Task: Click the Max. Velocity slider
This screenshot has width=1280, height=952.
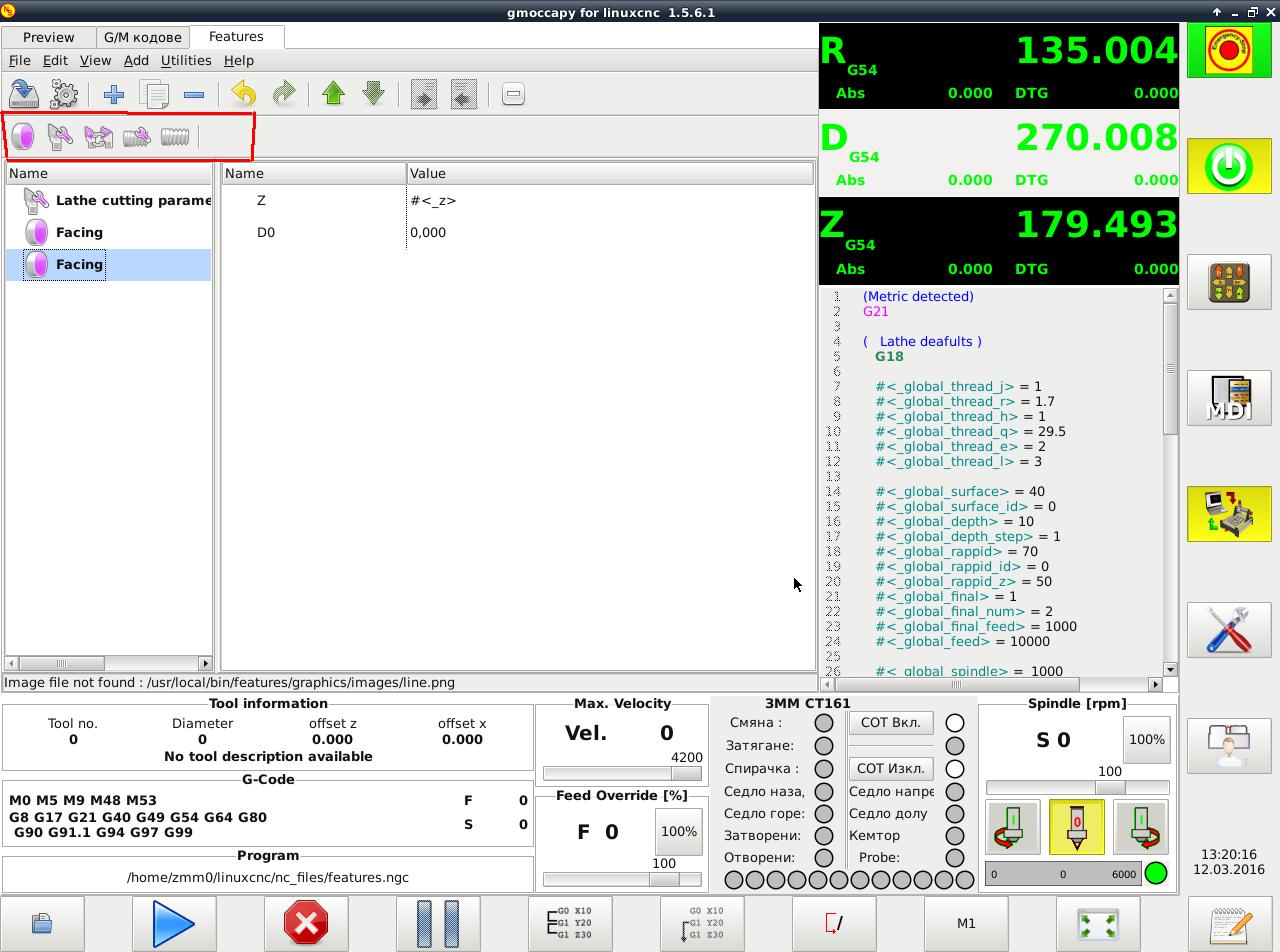Action: pos(622,773)
